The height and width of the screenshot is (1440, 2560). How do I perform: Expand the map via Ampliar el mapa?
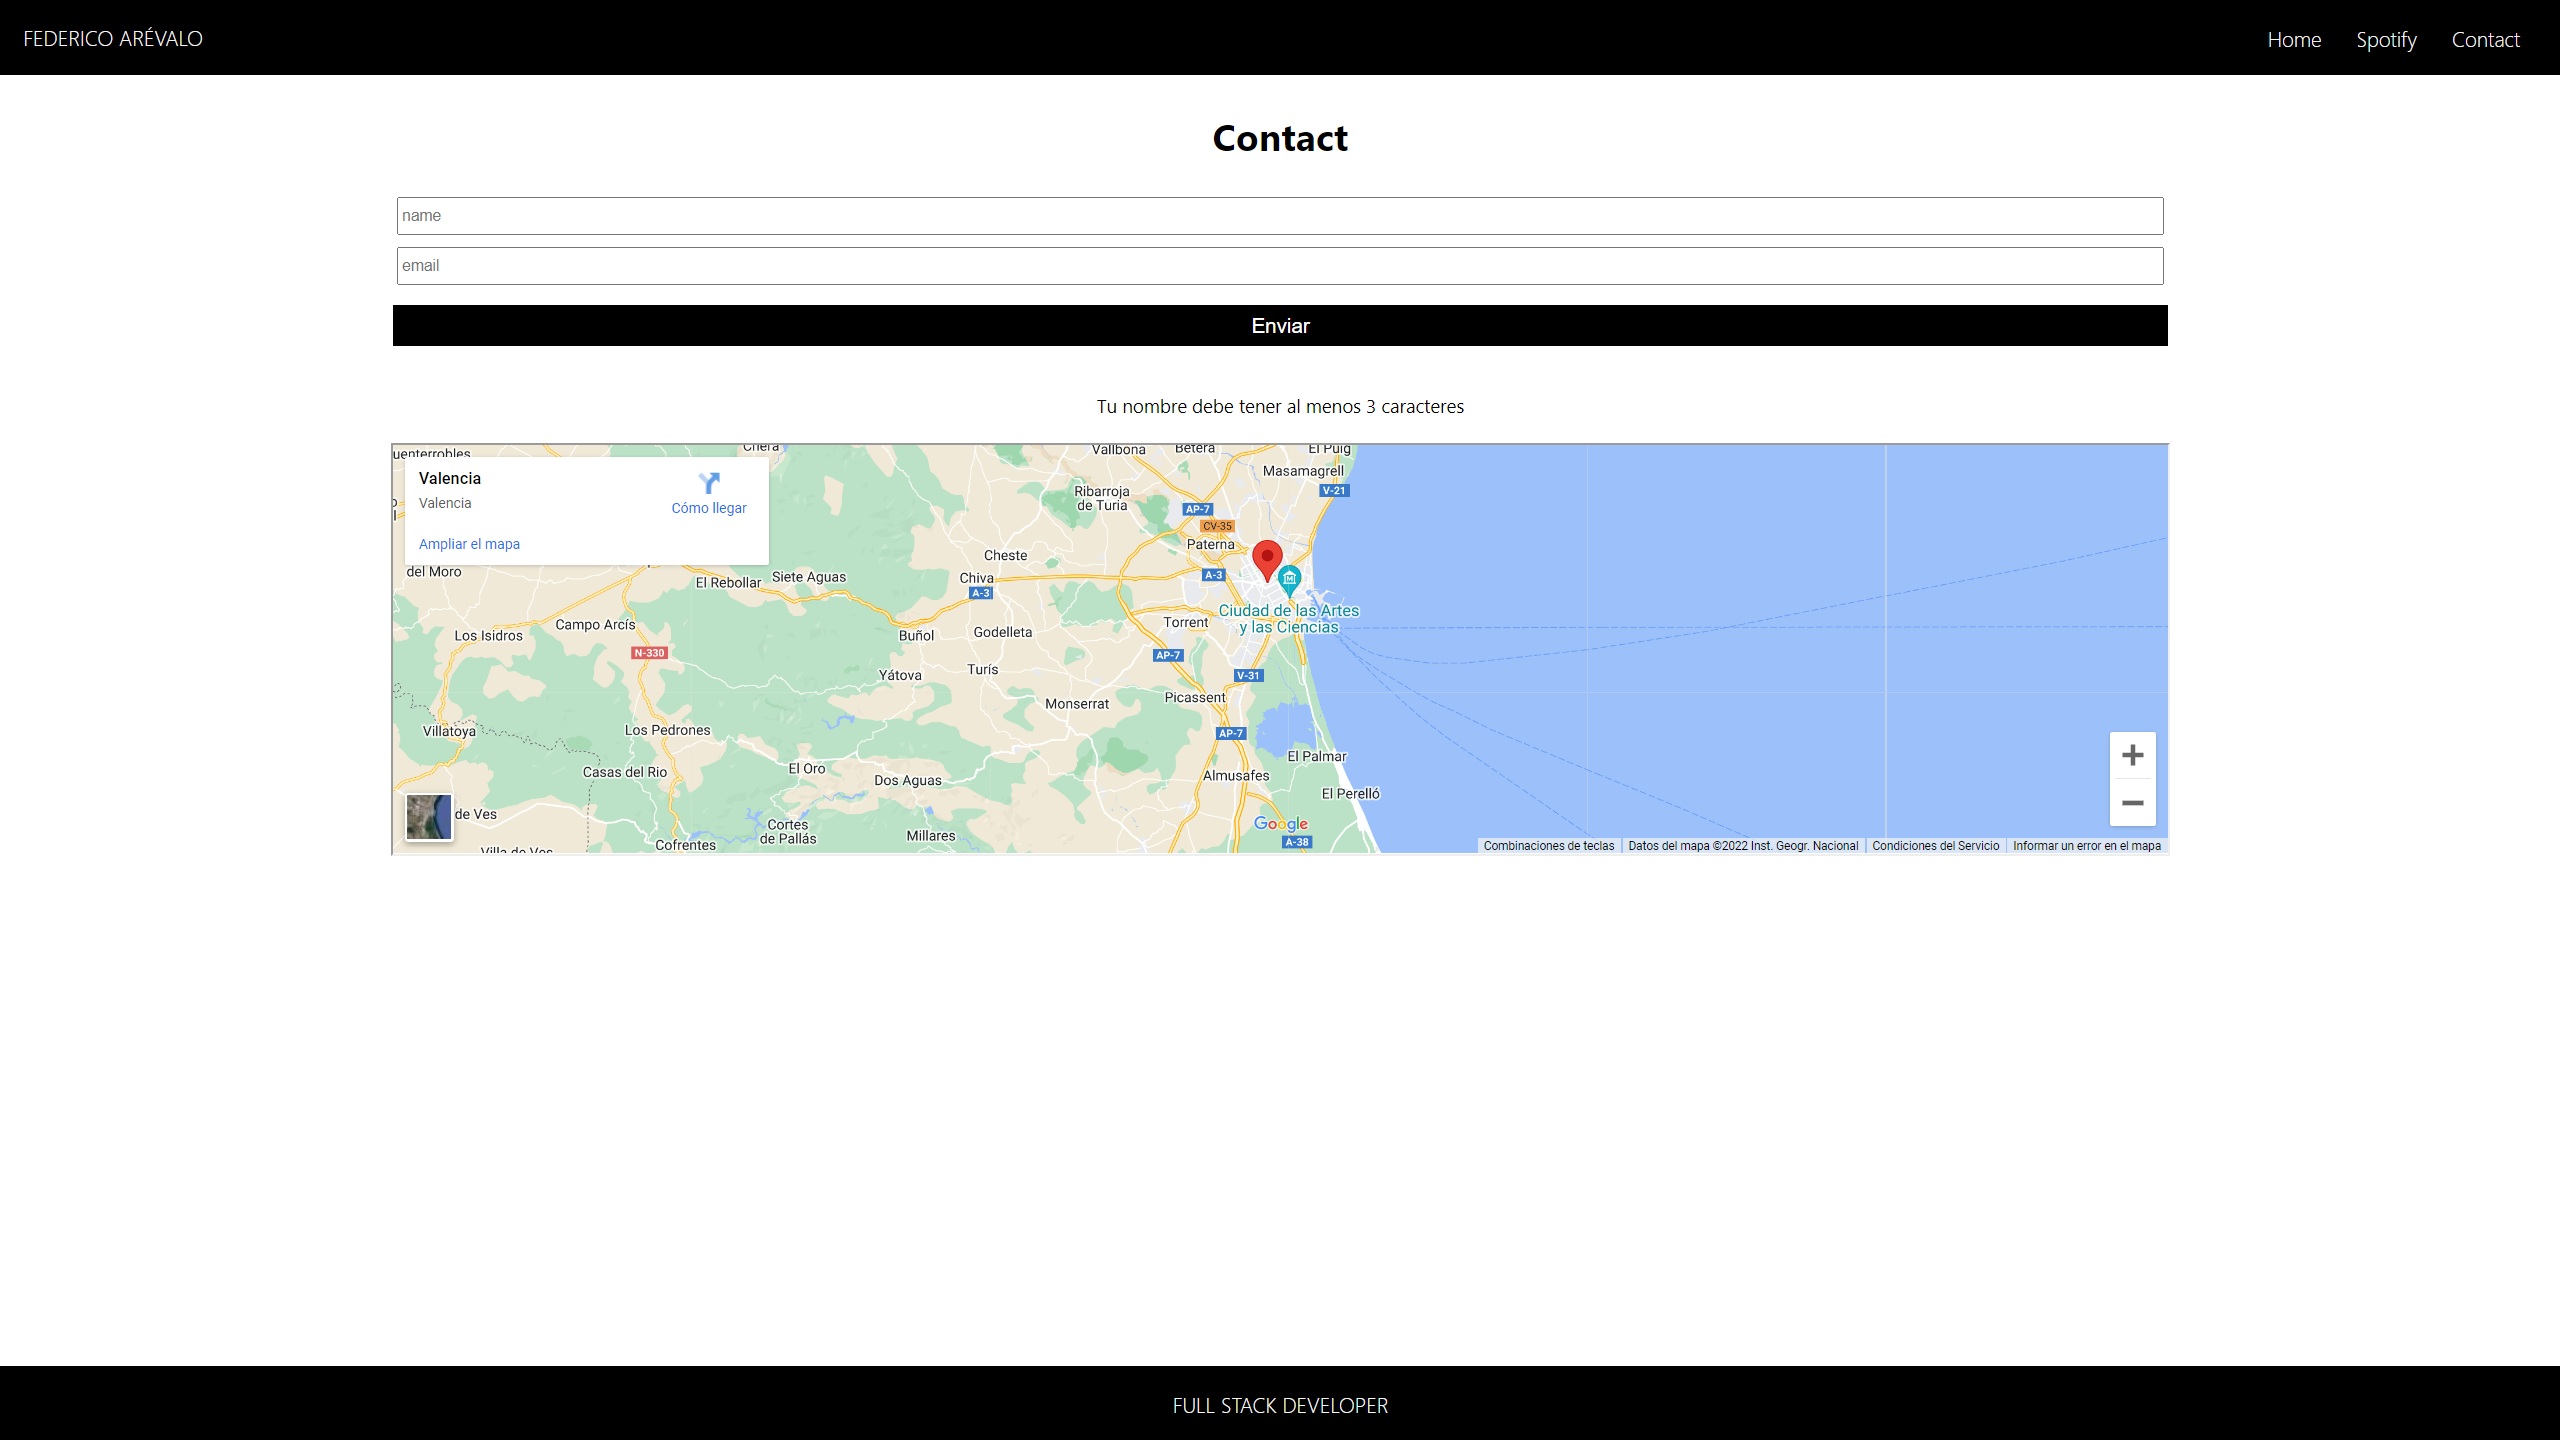tap(469, 543)
